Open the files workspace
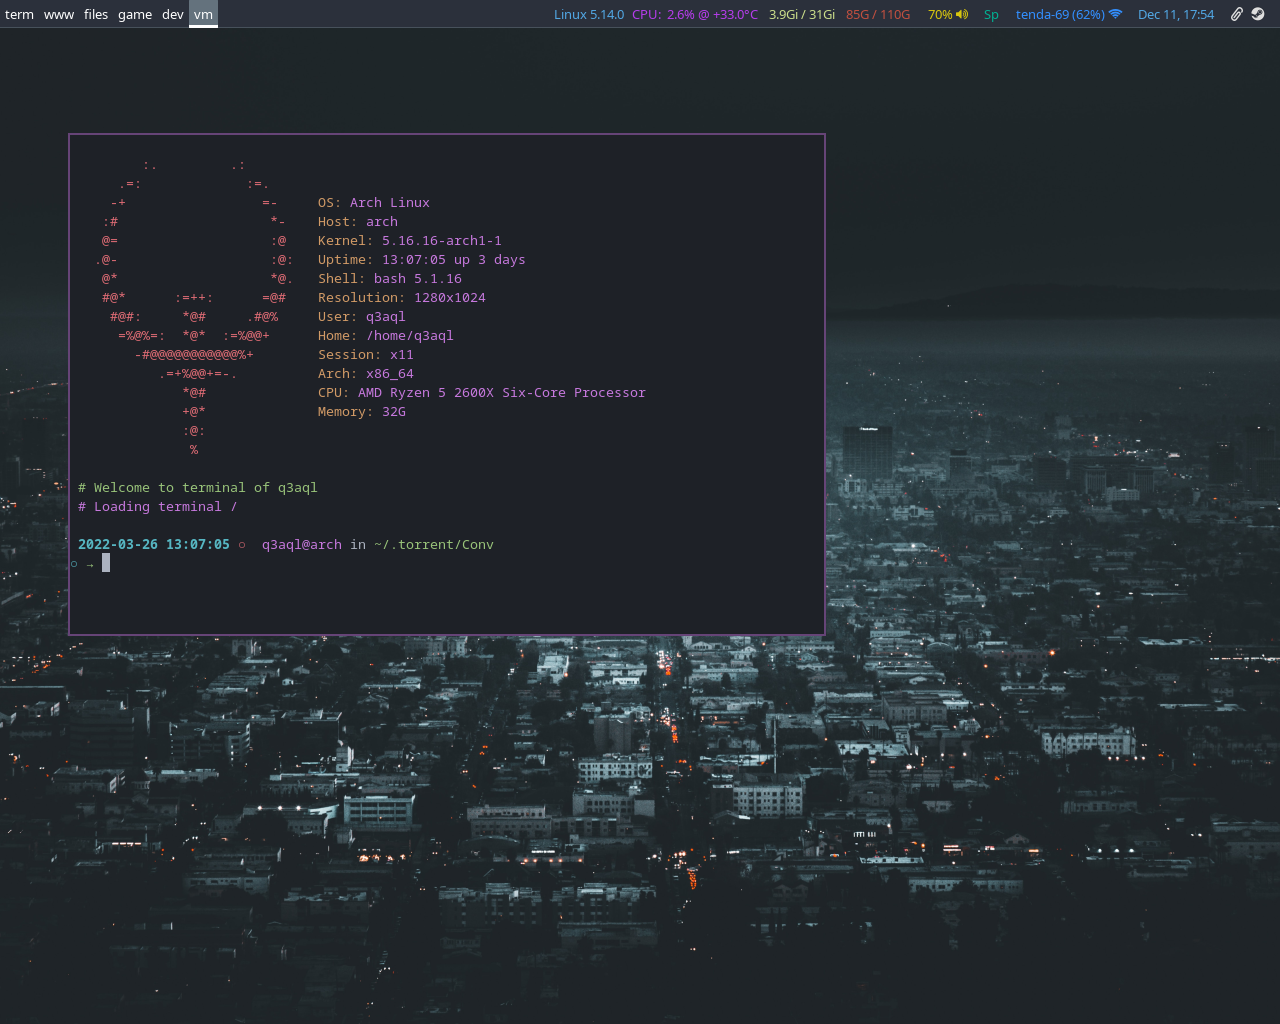Viewport: 1280px width, 1024px height. pos(96,14)
